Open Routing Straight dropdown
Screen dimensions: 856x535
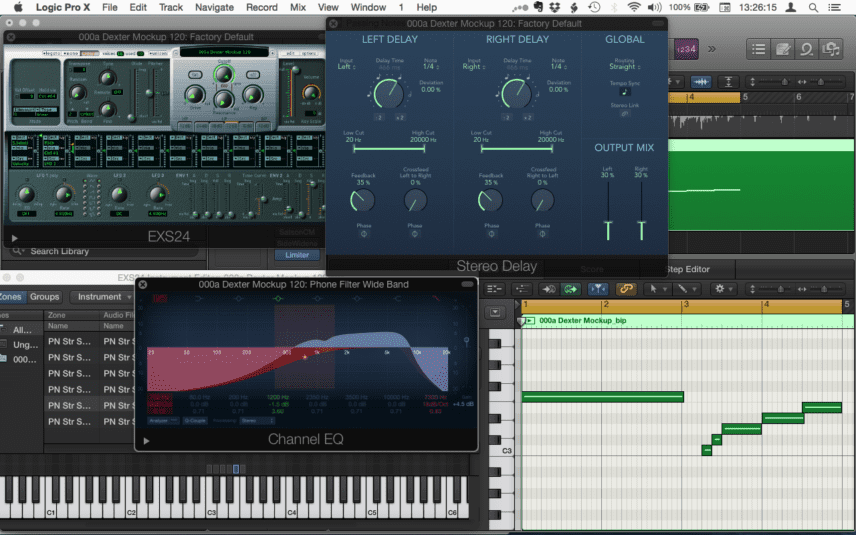click(x=625, y=67)
